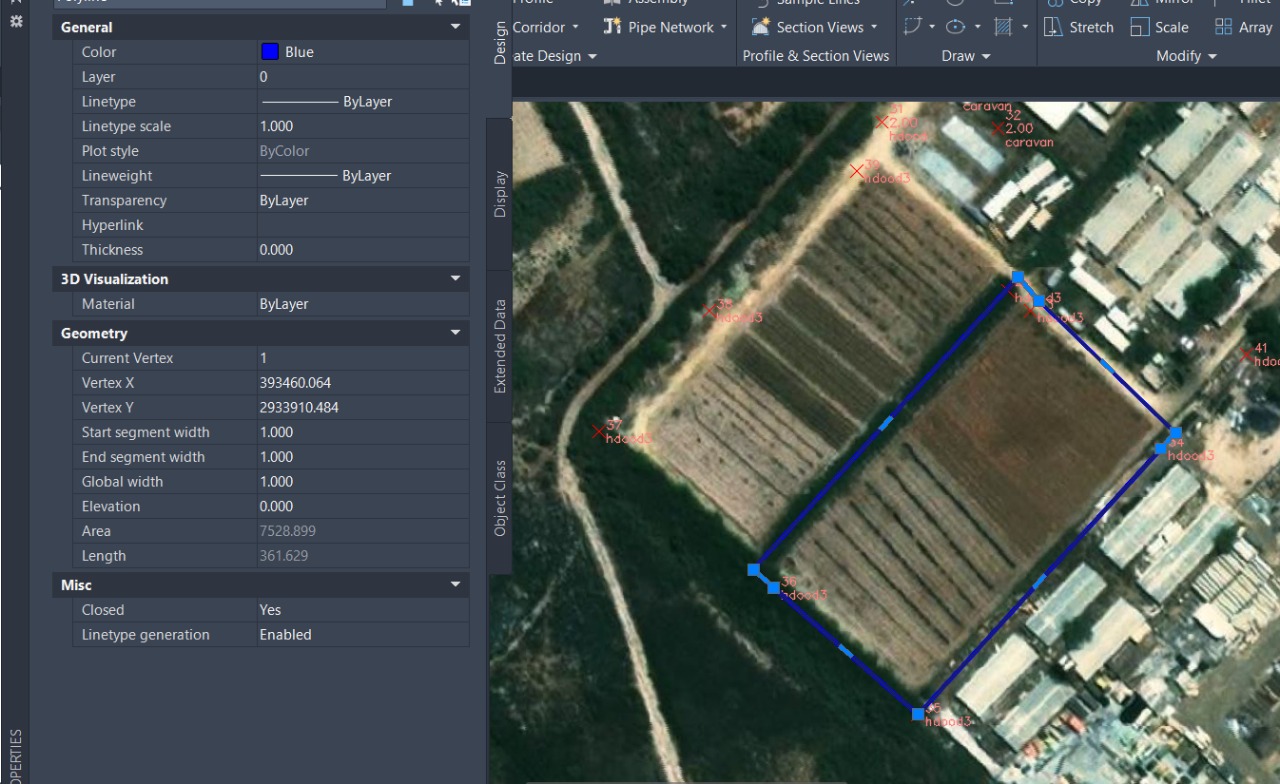
Task: Click the Stretch tool icon
Action: pyautogui.click(x=1053, y=27)
